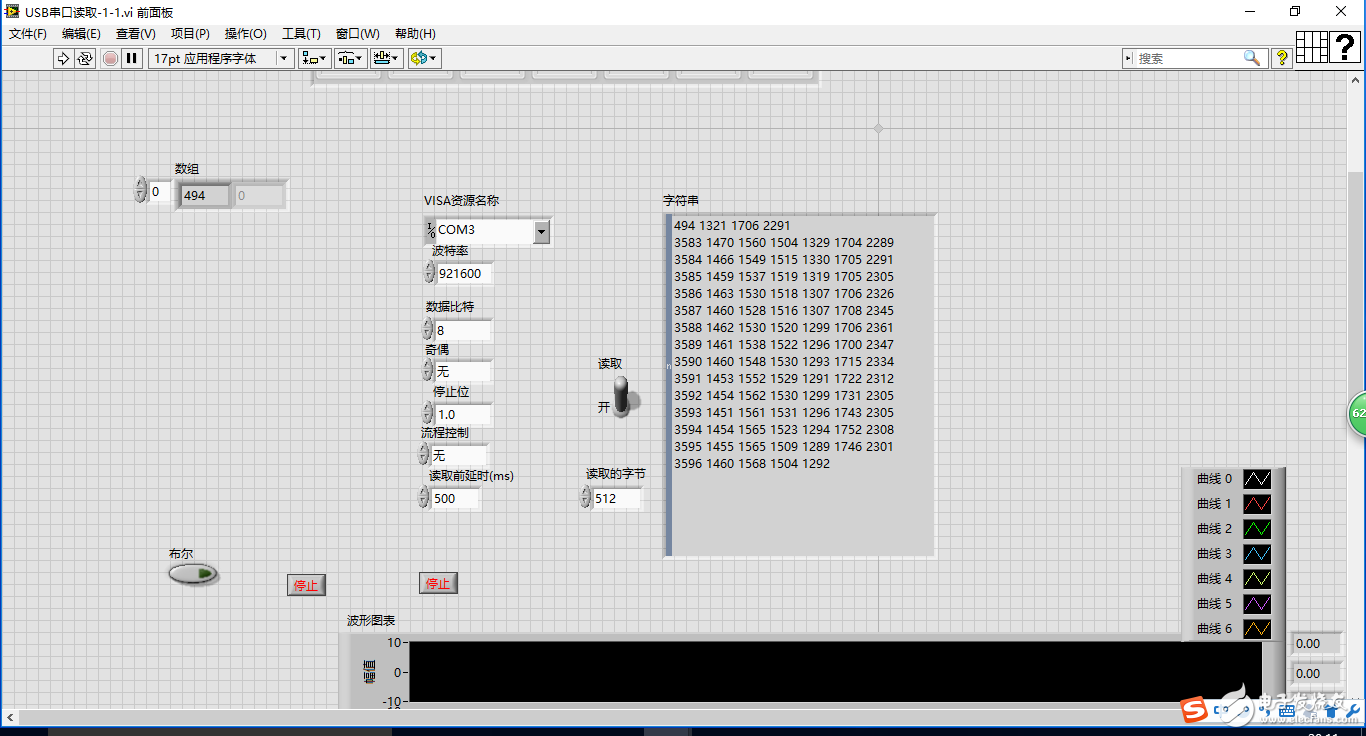Show Context Help with yellow question mark
This screenshot has height=736, width=1366.
1281,59
